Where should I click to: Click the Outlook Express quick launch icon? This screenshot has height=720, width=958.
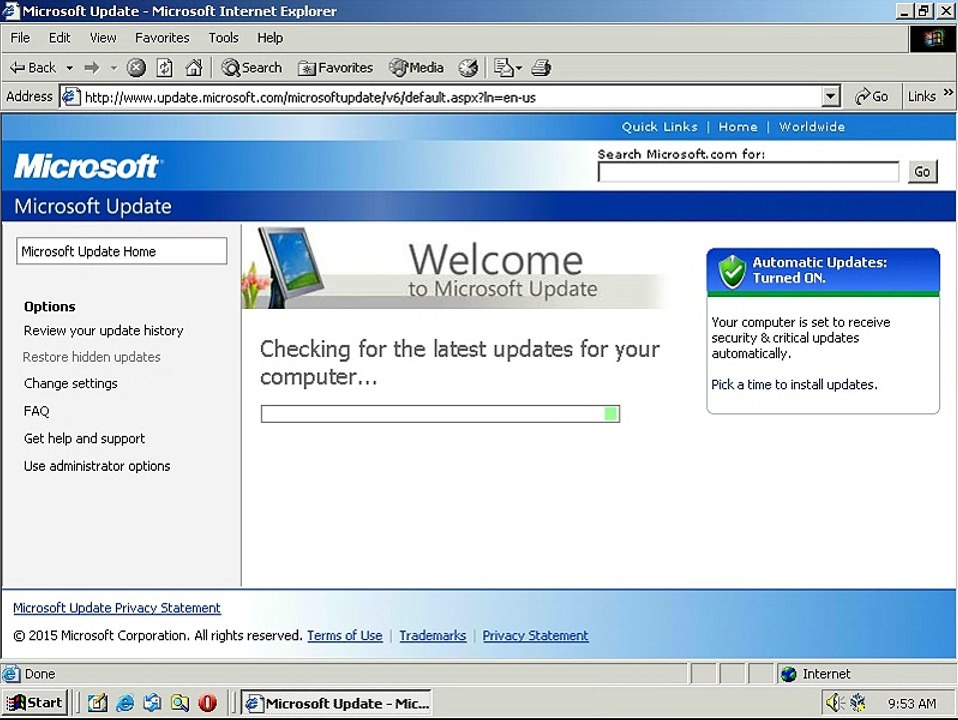(x=152, y=703)
